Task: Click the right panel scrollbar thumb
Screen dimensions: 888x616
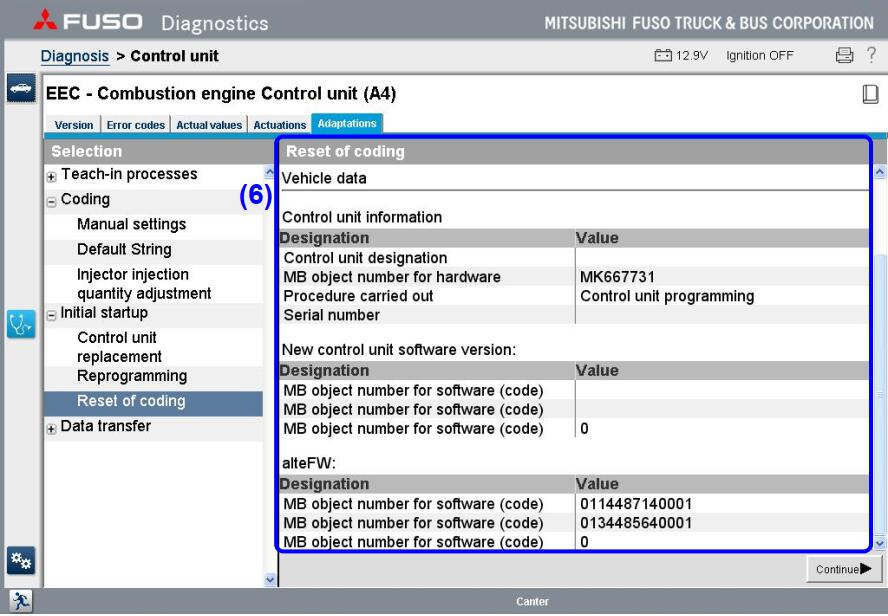Action: click(x=879, y=393)
